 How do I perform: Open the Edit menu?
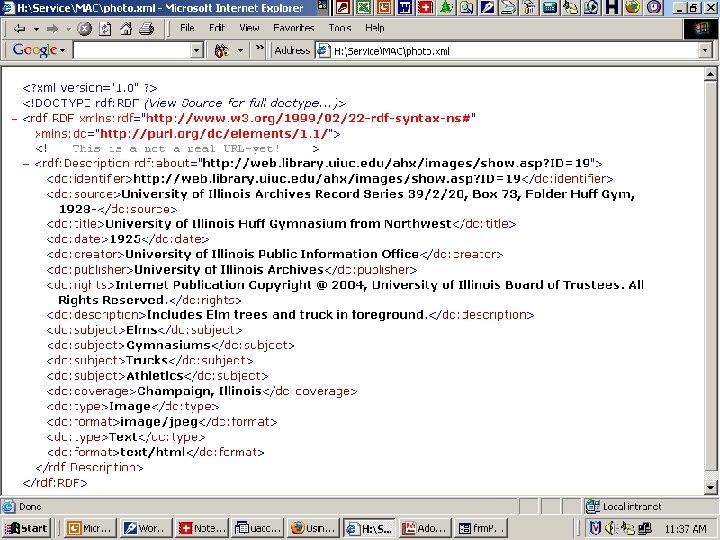(217, 28)
